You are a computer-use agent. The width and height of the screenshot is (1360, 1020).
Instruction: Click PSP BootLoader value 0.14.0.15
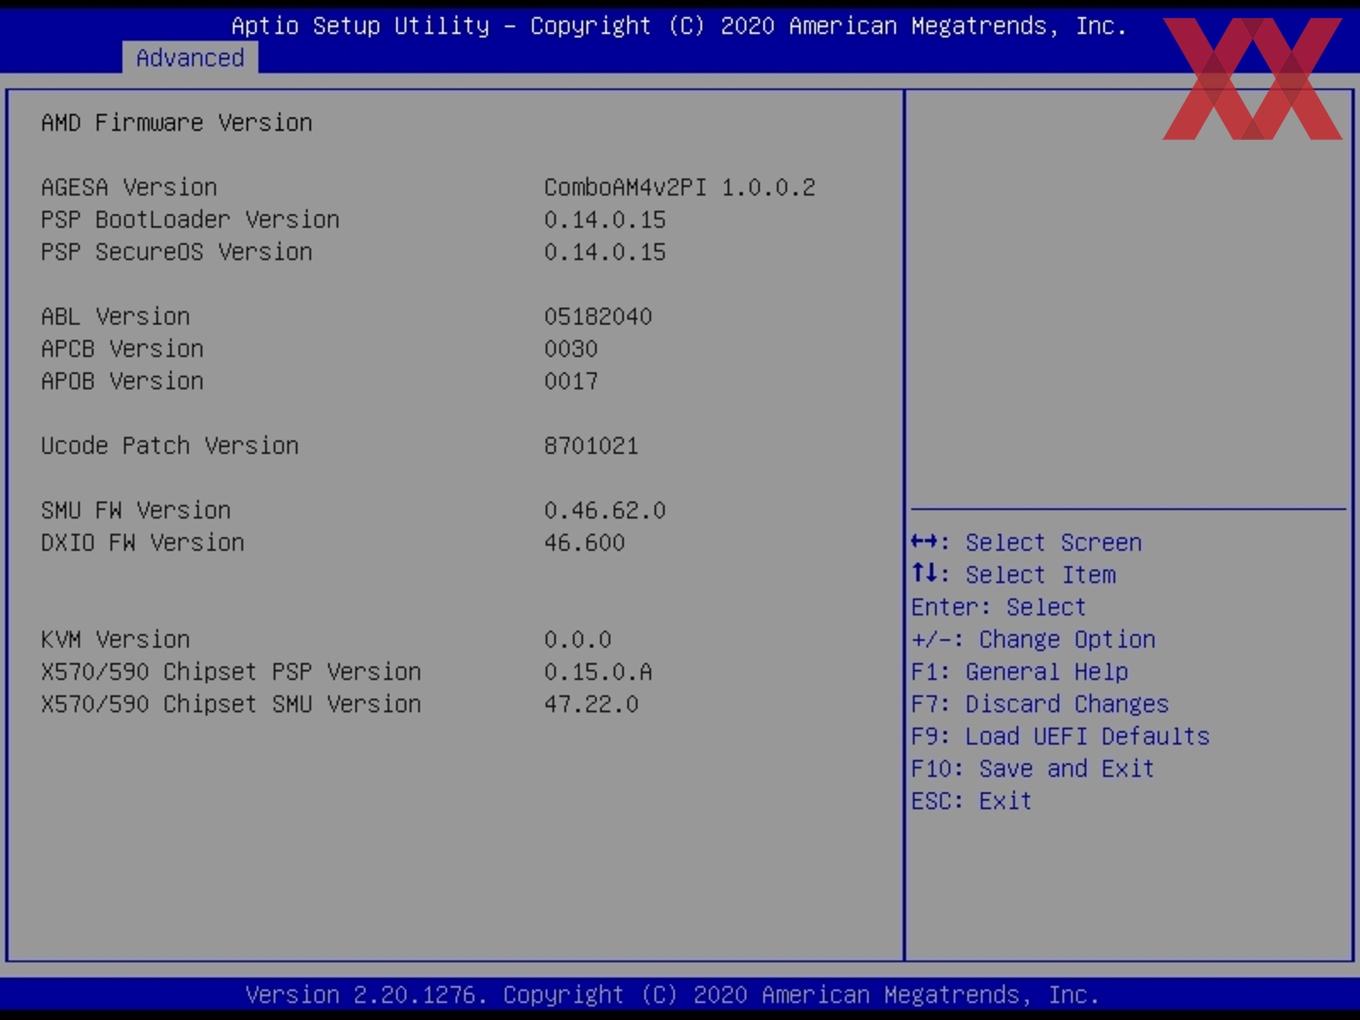(x=605, y=220)
